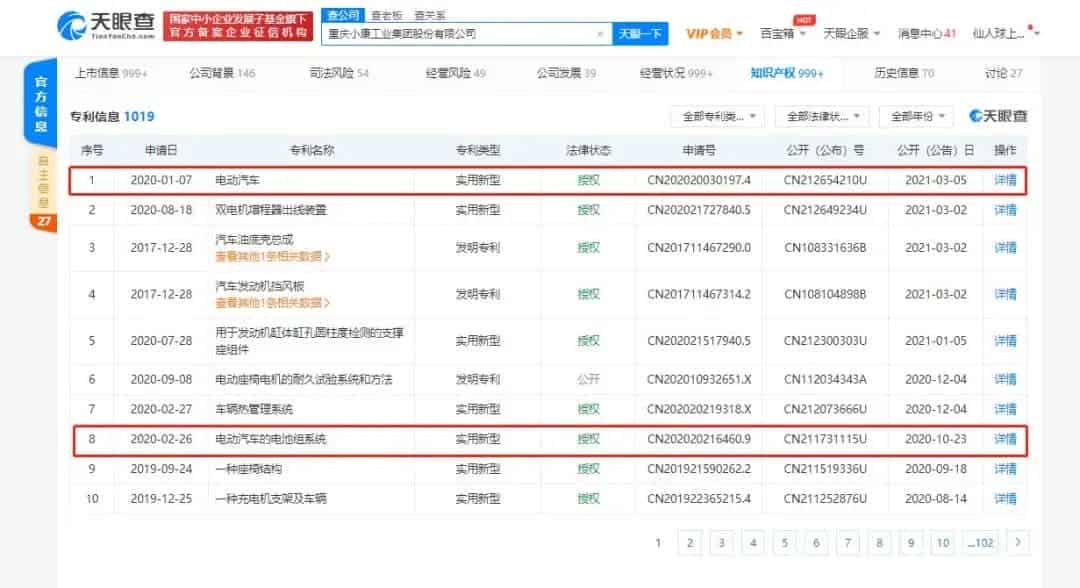1080x588 pixels.
Task: Open 详情 for 双电机增程器出线装置
Action: 1005,210
